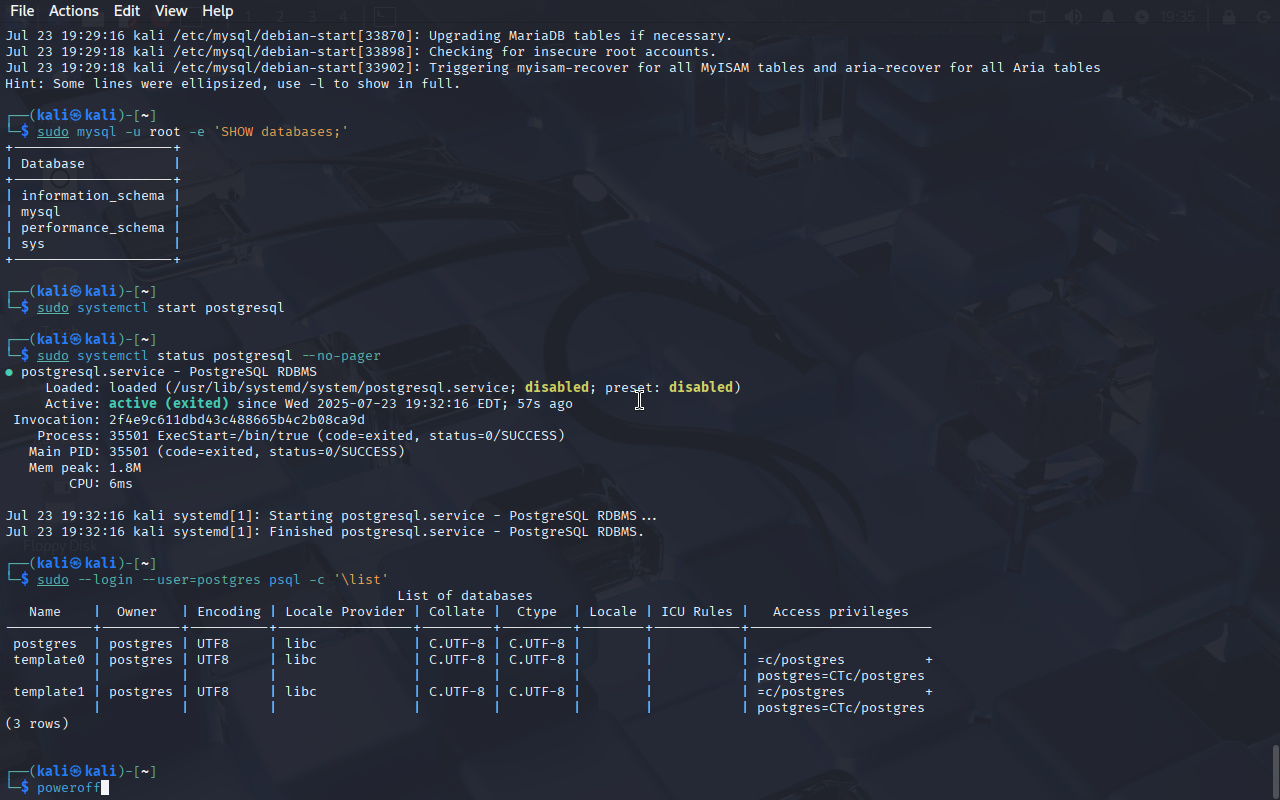Click the '(3 rows)' summary text

pos(37,724)
